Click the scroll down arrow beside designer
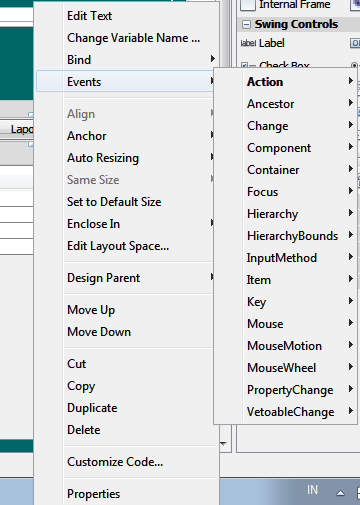The image size is (360, 505). 224,444
